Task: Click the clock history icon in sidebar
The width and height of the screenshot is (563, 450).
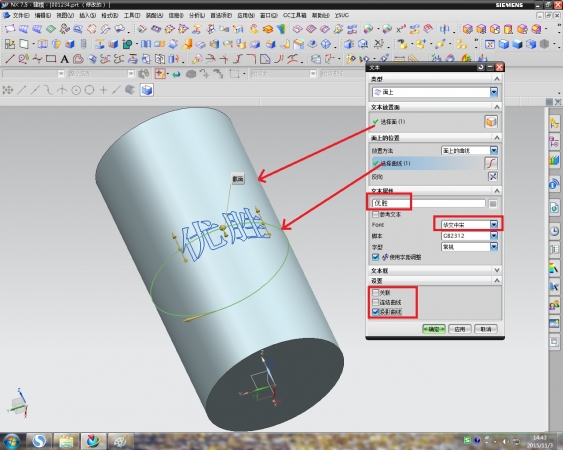Action: 554,231
